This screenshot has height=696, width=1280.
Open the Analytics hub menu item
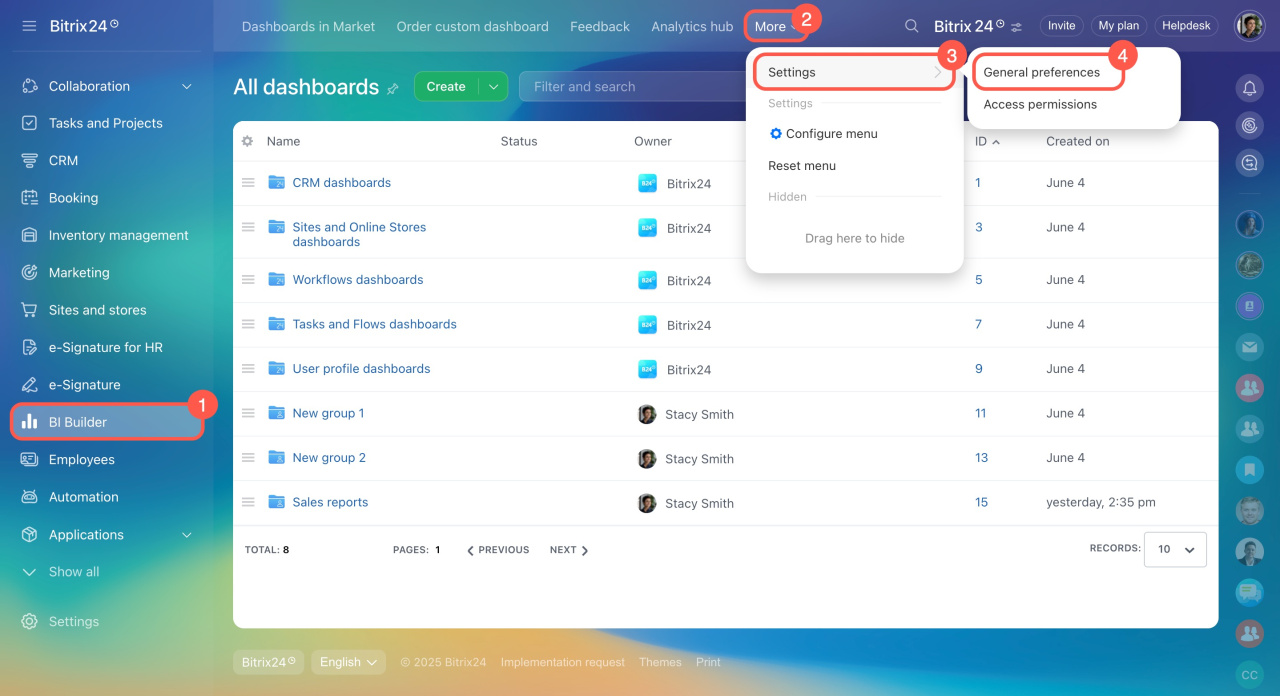coord(692,26)
